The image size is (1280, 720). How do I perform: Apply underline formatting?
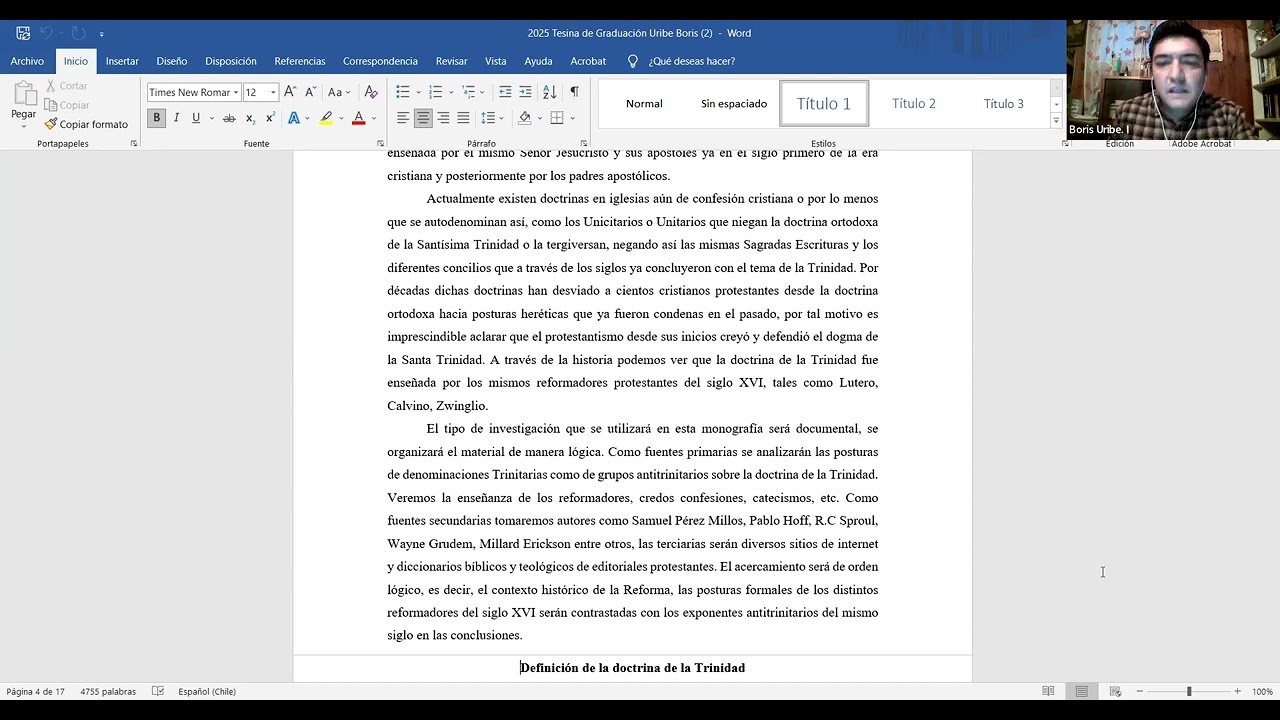point(196,118)
